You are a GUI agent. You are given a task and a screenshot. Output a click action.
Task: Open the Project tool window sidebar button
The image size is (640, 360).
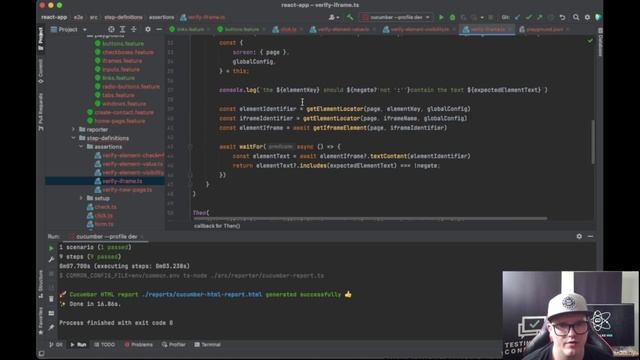tap(40, 39)
